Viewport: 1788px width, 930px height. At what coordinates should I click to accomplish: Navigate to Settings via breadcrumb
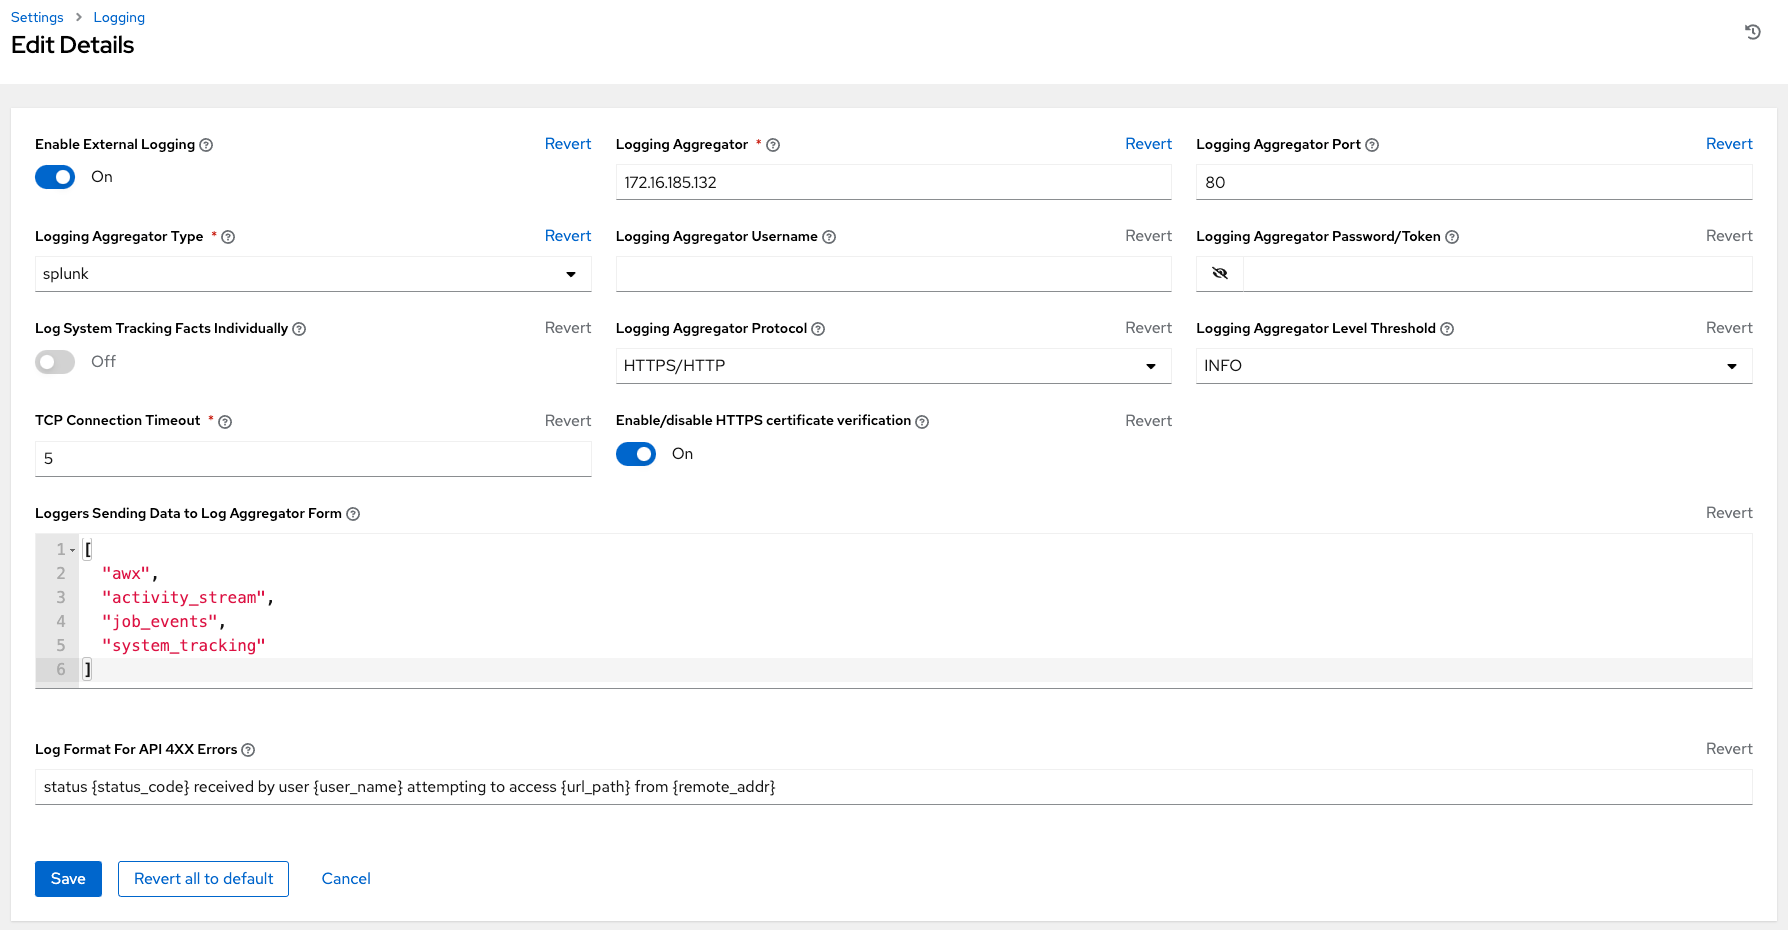tap(36, 17)
